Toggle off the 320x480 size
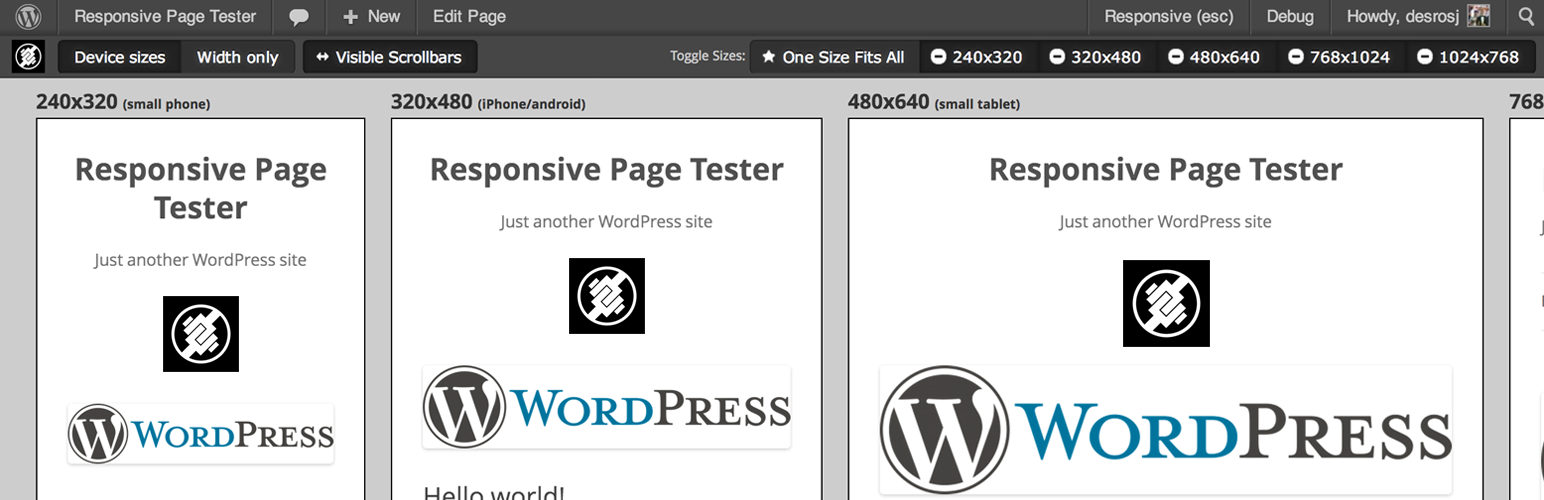This screenshot has width=1544, height=500. click(1095, 57)
